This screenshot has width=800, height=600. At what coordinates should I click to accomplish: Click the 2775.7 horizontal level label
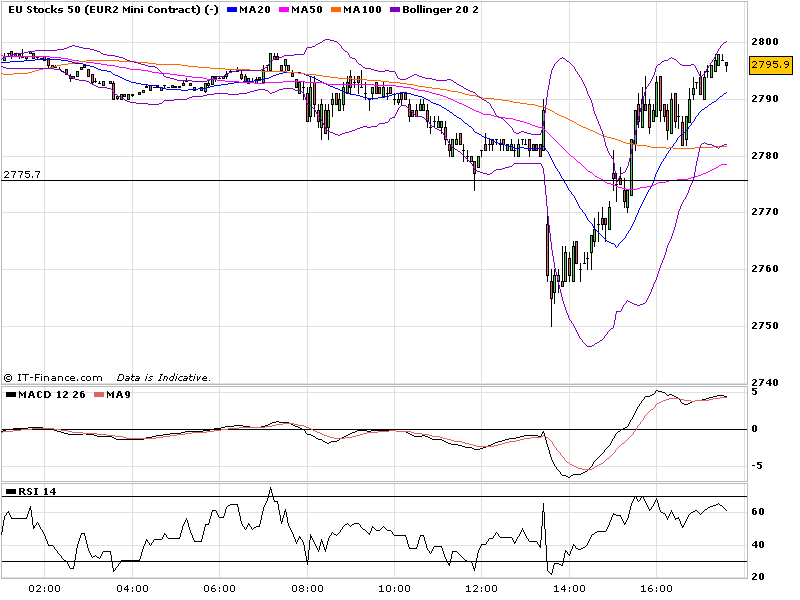(22, 174)
